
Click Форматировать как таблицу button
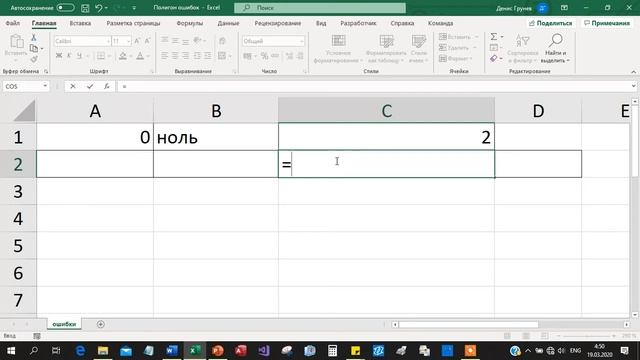(386, 49)
